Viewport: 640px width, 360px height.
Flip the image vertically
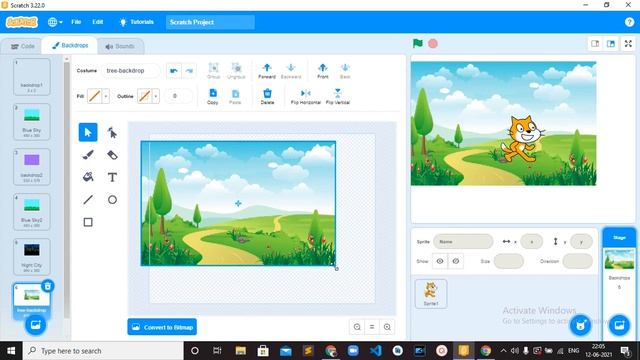click(x=338, y=97)
